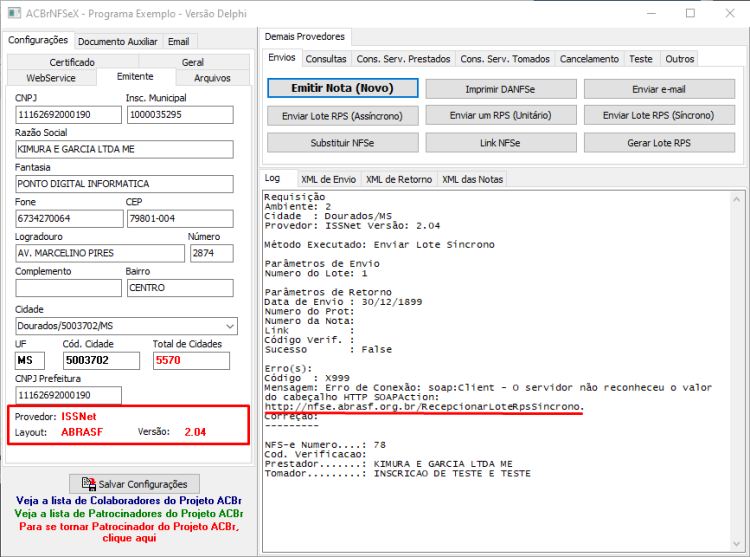Image resolution: width=750 pixels, height=557 pixels.
Task: Click the 'NFS-e Numero....: 78' log line
Action: [x=325, y=445]
